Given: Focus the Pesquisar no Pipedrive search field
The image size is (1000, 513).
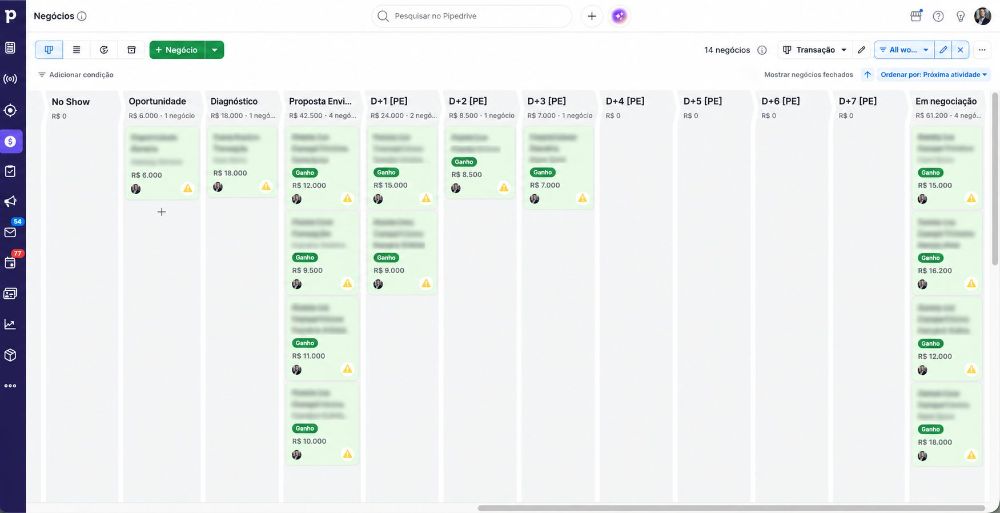Looking at the screenshot, I should (x=471, y=17).
